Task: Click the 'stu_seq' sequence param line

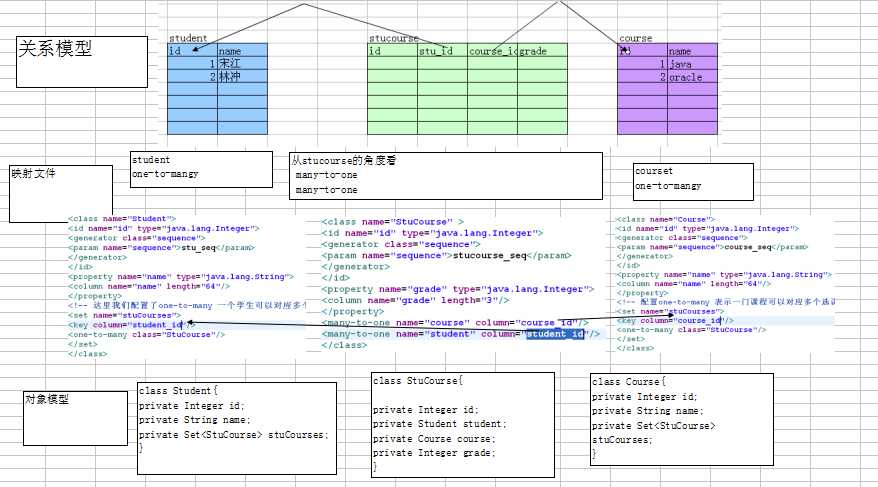Action: (x=161, y=247)
